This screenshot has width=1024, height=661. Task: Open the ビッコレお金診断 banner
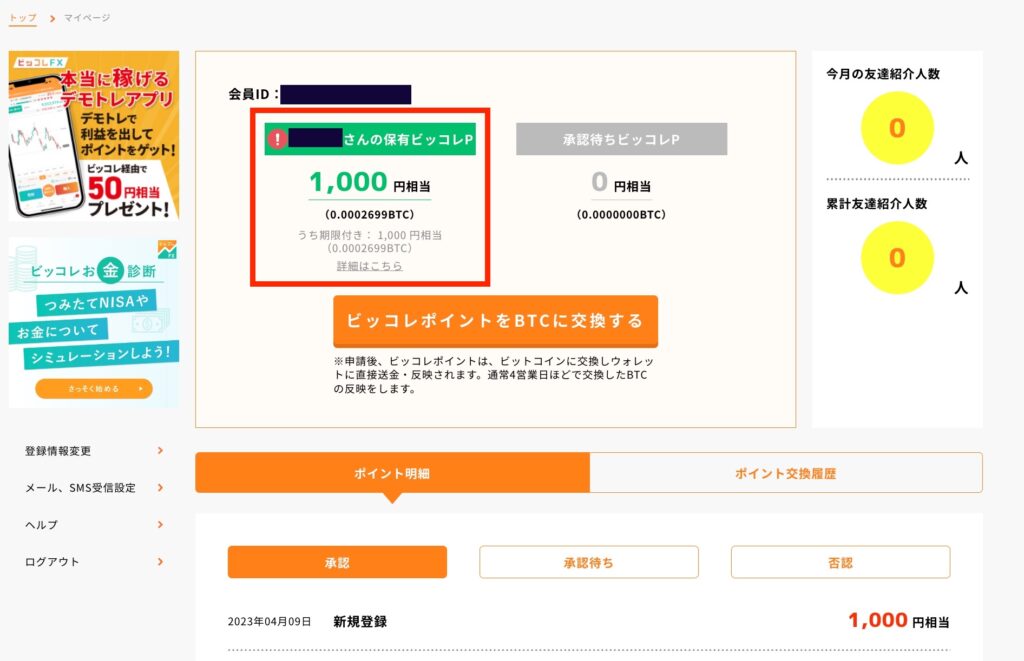point(93,323)
